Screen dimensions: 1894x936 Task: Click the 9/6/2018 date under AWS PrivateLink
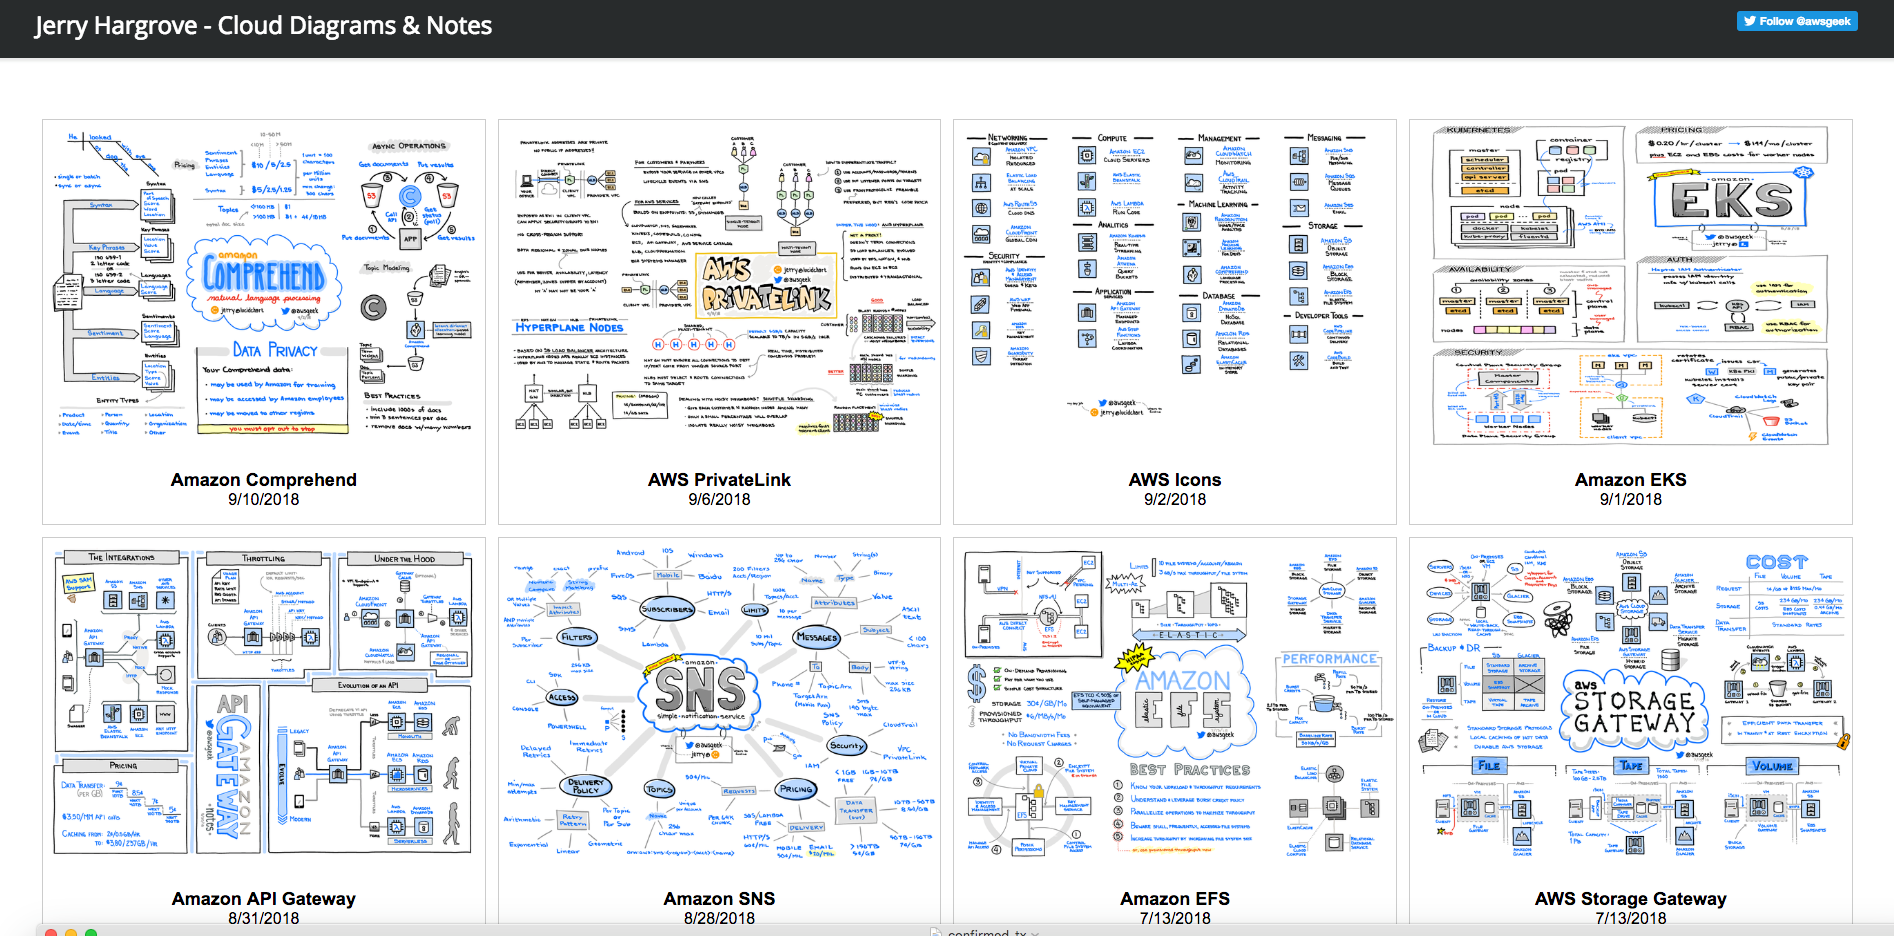[x=720, y=499]
